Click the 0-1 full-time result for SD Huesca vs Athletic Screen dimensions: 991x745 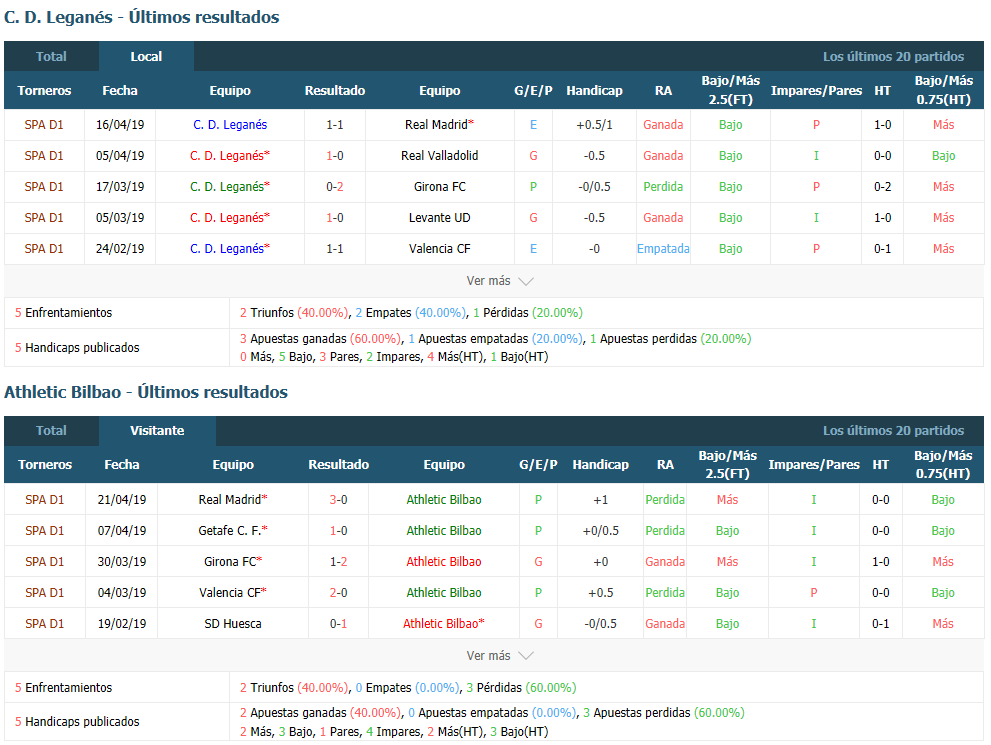pos(338,623)
